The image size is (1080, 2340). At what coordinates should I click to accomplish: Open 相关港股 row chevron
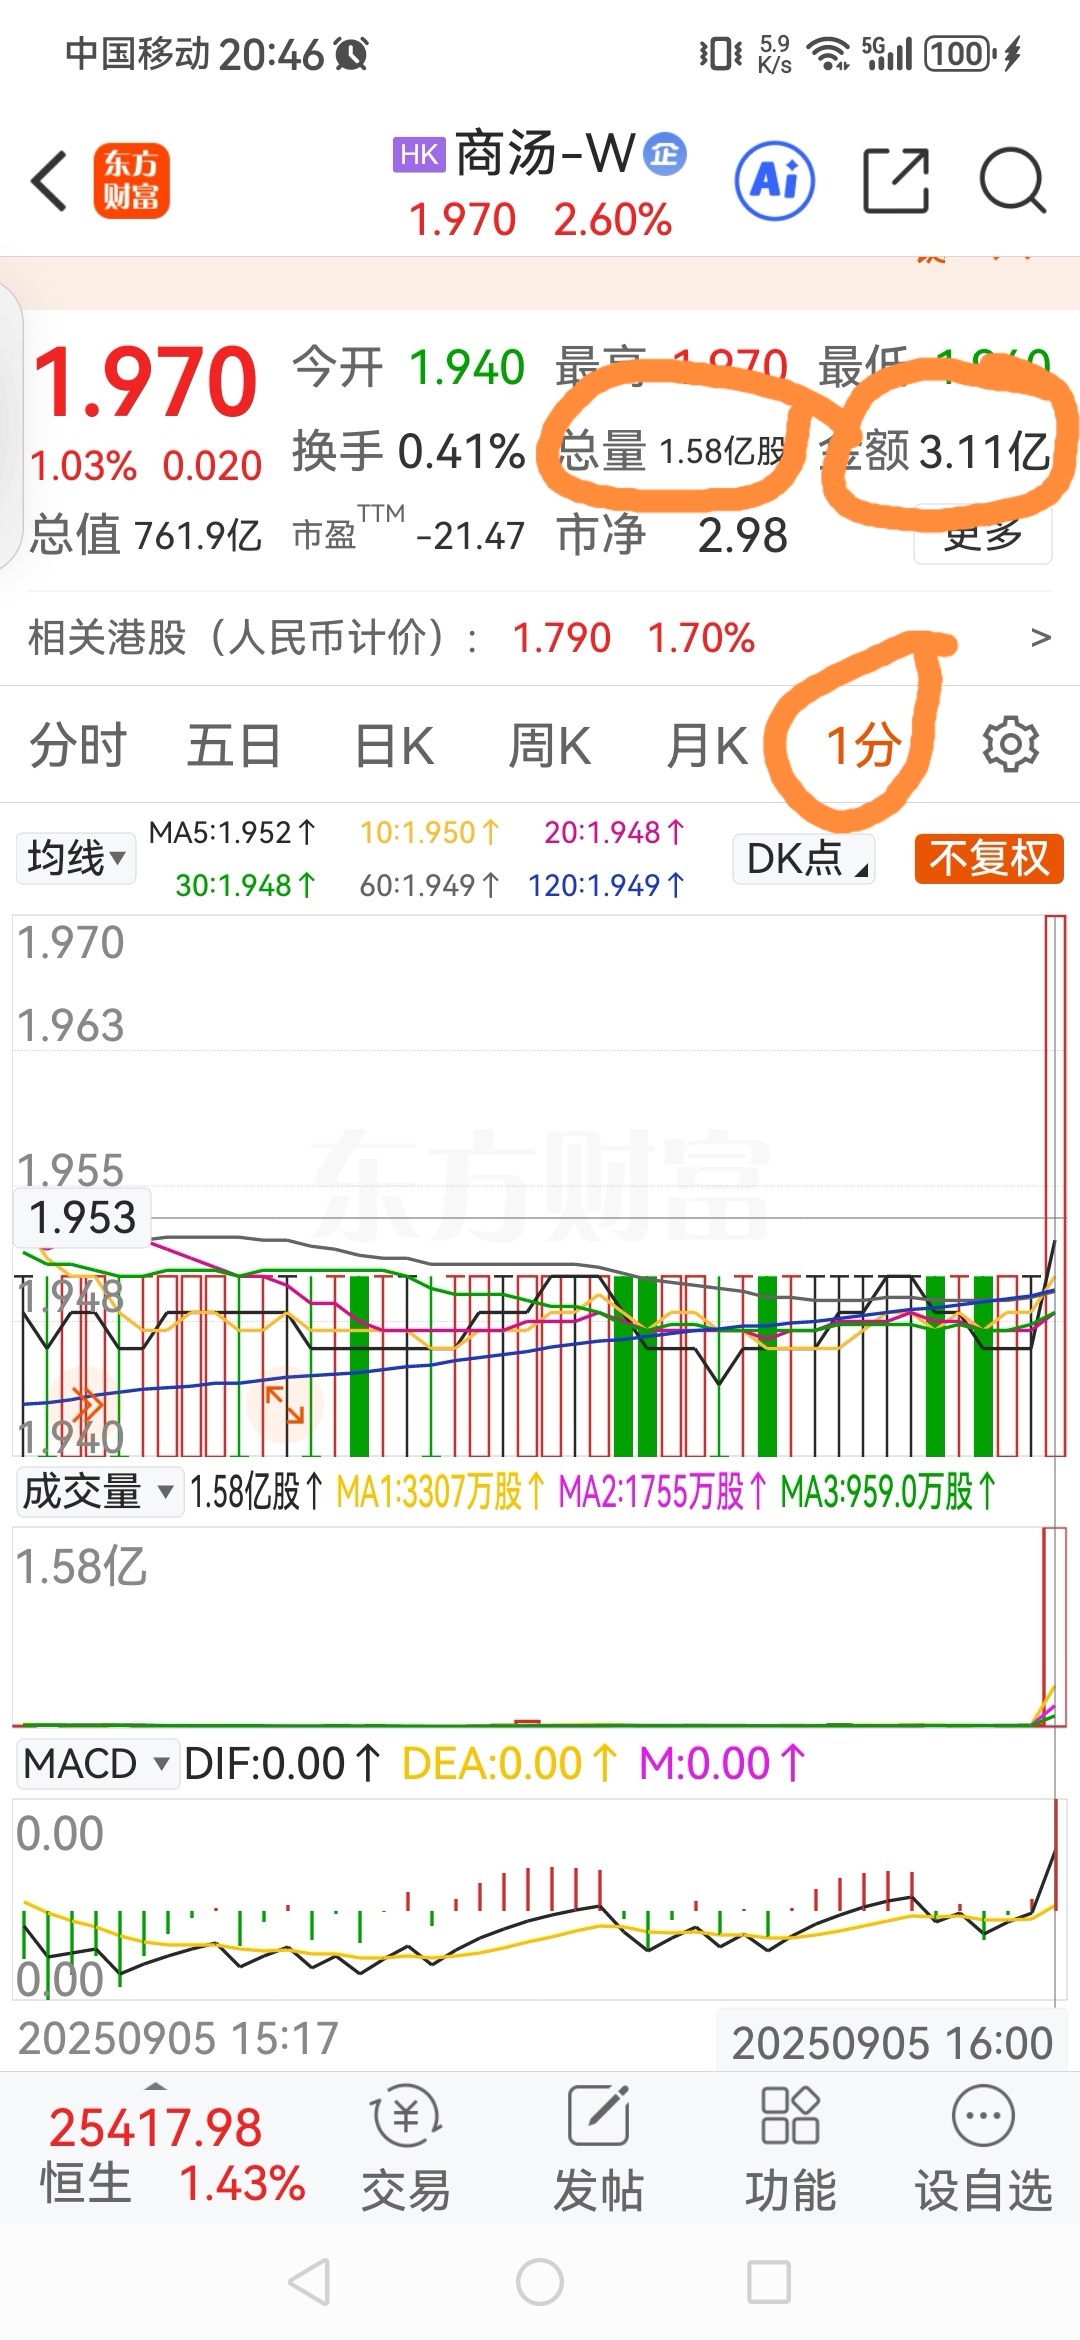pos(1040,637)
